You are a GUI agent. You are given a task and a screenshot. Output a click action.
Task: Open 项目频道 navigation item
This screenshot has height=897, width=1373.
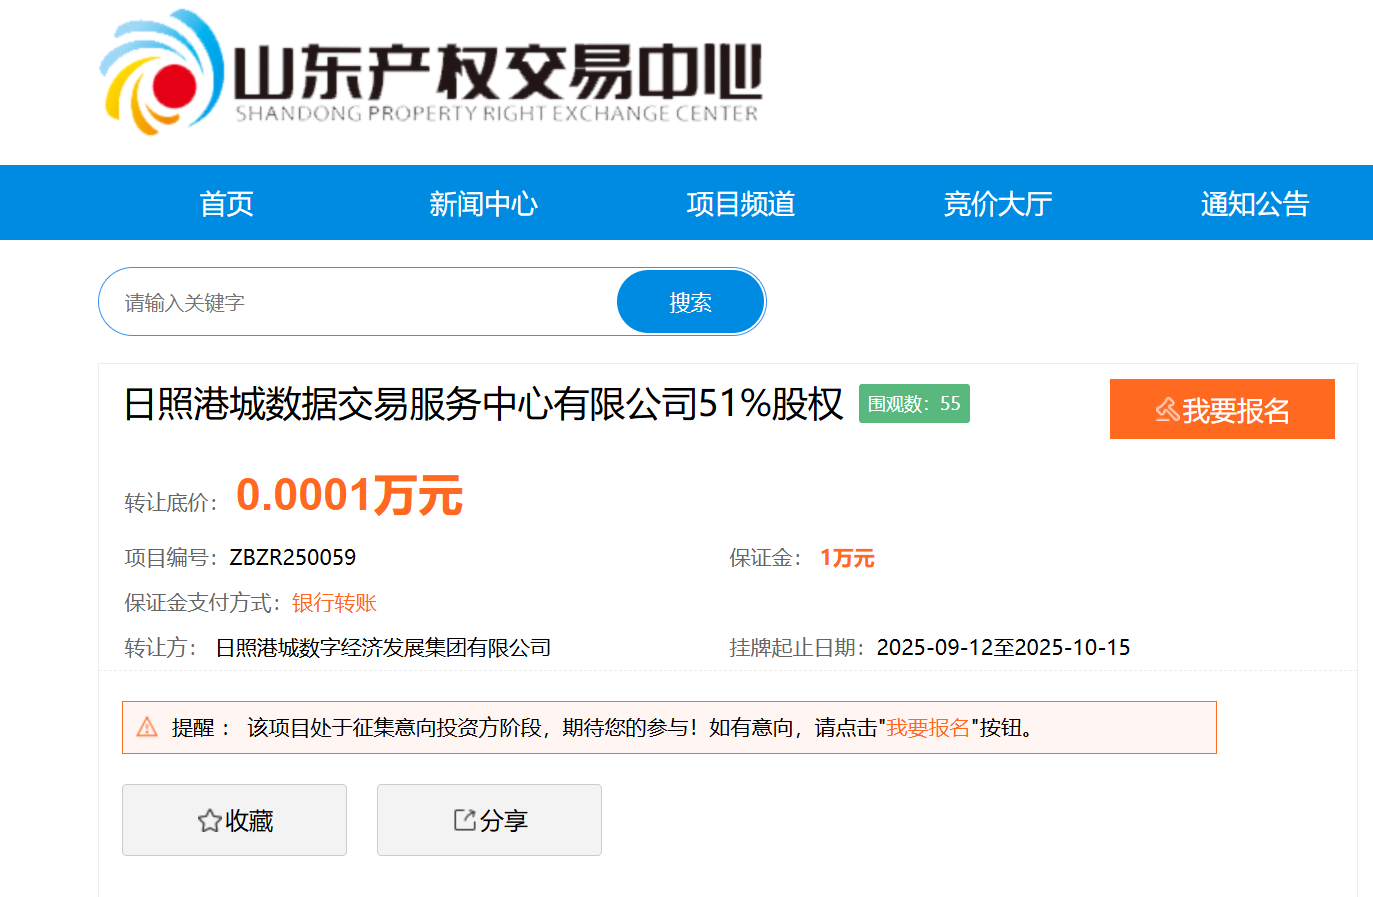coord(741,204)
